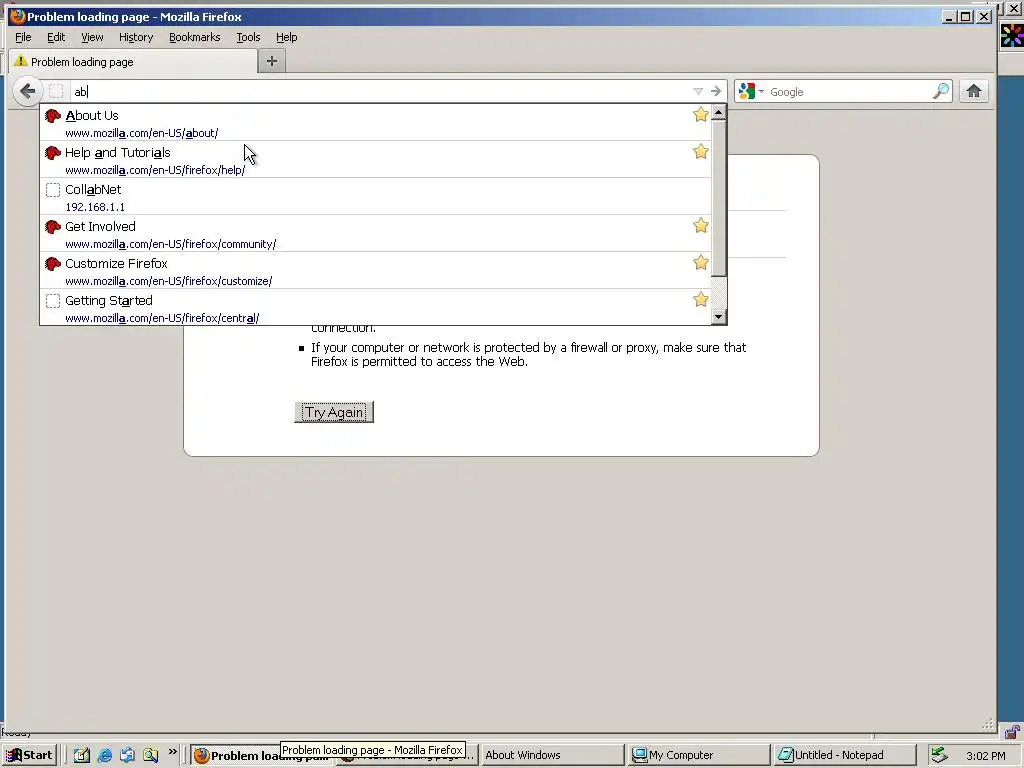Open the Help menu

pyautogui.click(x=287, y=37)
